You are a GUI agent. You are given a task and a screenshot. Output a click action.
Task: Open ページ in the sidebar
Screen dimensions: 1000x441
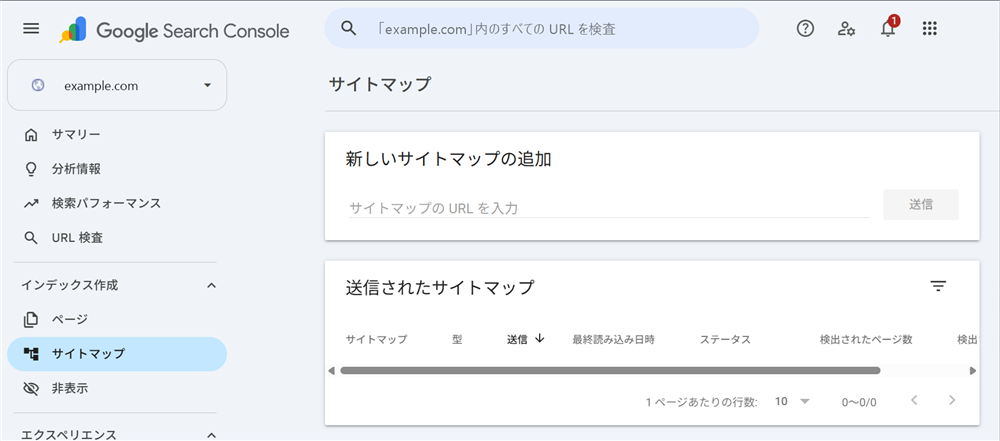pyautogui.click(x=117, y=320)
